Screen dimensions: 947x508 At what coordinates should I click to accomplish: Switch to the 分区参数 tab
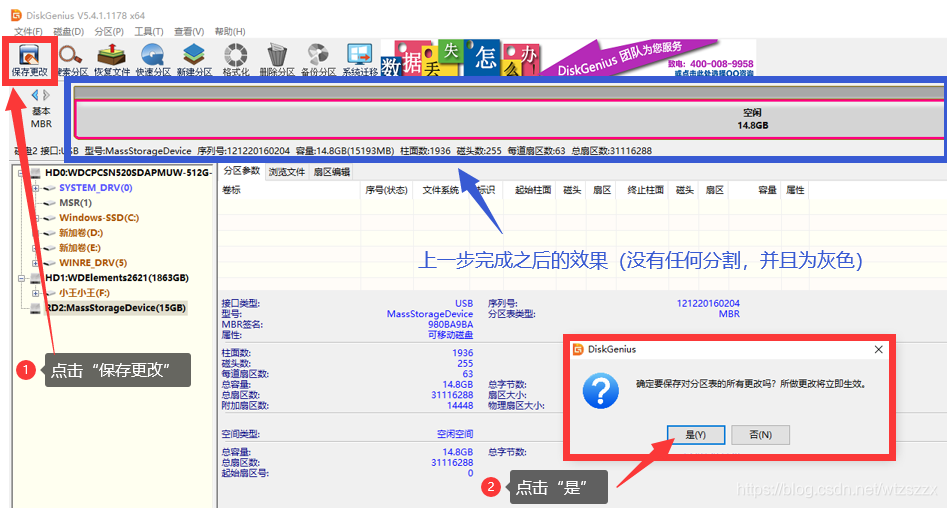click(242, 171)
